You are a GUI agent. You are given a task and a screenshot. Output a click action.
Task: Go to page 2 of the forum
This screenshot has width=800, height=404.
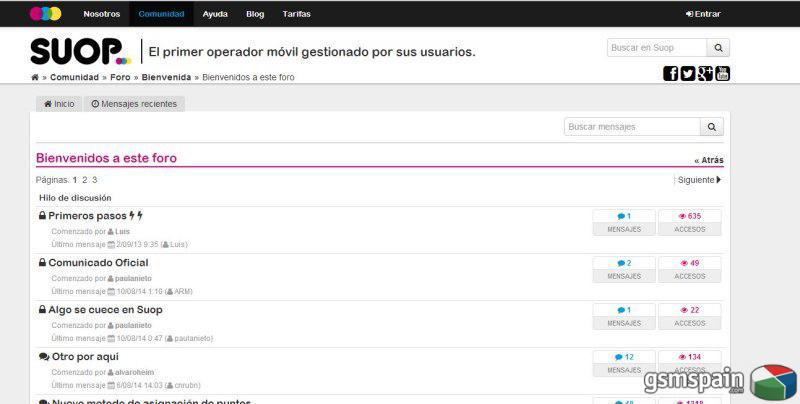click(x=85, y=180)
